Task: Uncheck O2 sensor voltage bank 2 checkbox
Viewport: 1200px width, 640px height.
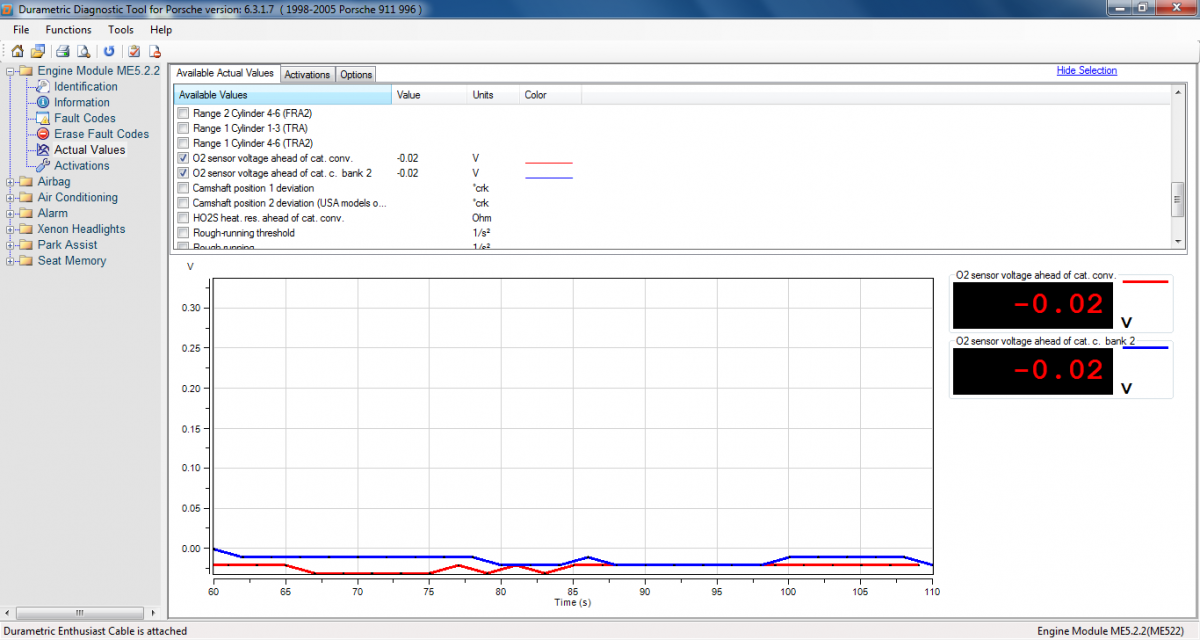Action: coord(182,173)
